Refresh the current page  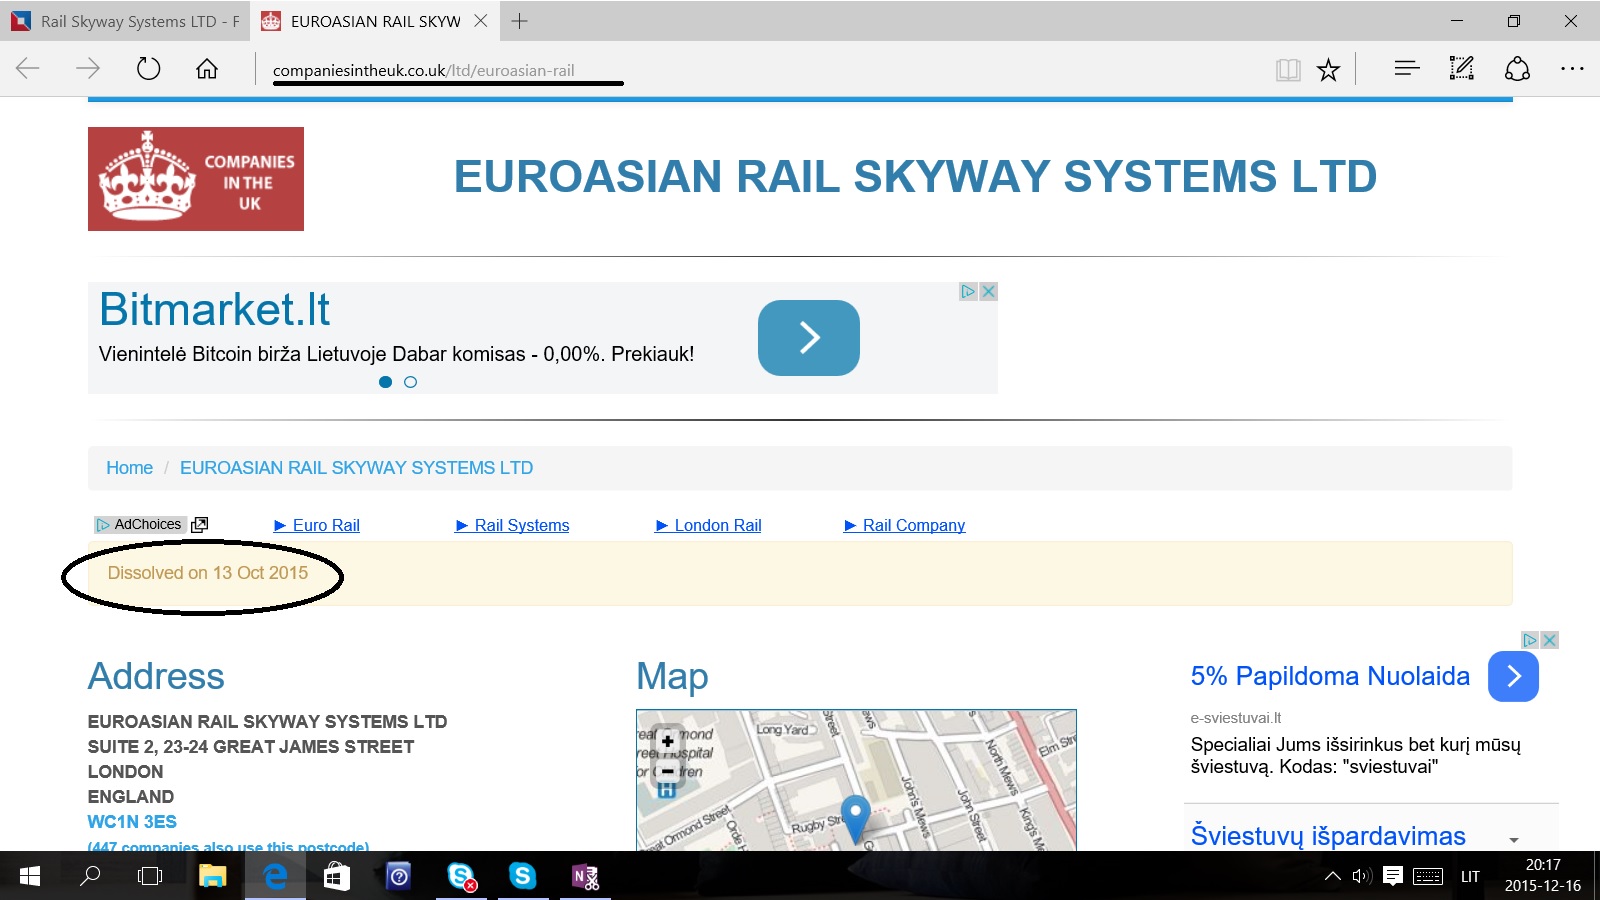[x=148, y=68]
